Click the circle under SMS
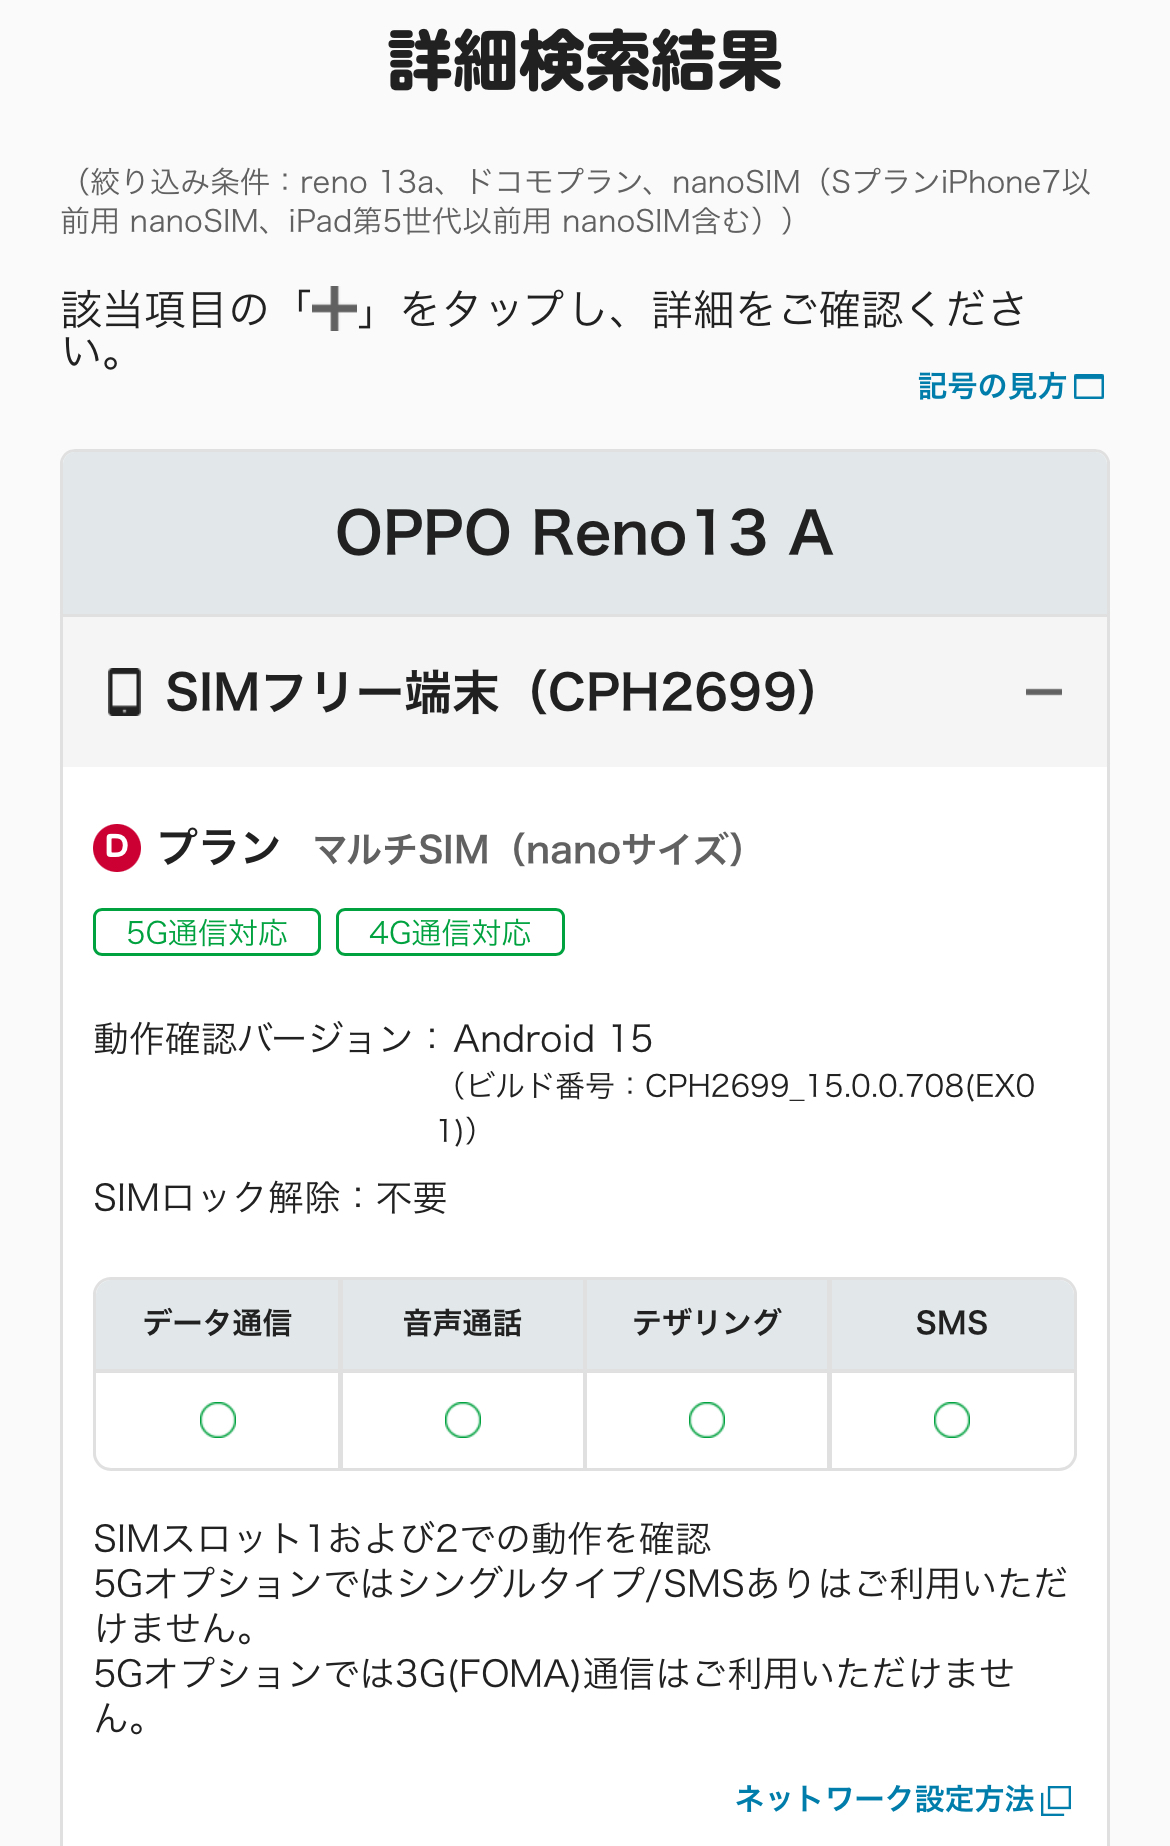This screenshot has height=1846, width=1170. 952,1419
